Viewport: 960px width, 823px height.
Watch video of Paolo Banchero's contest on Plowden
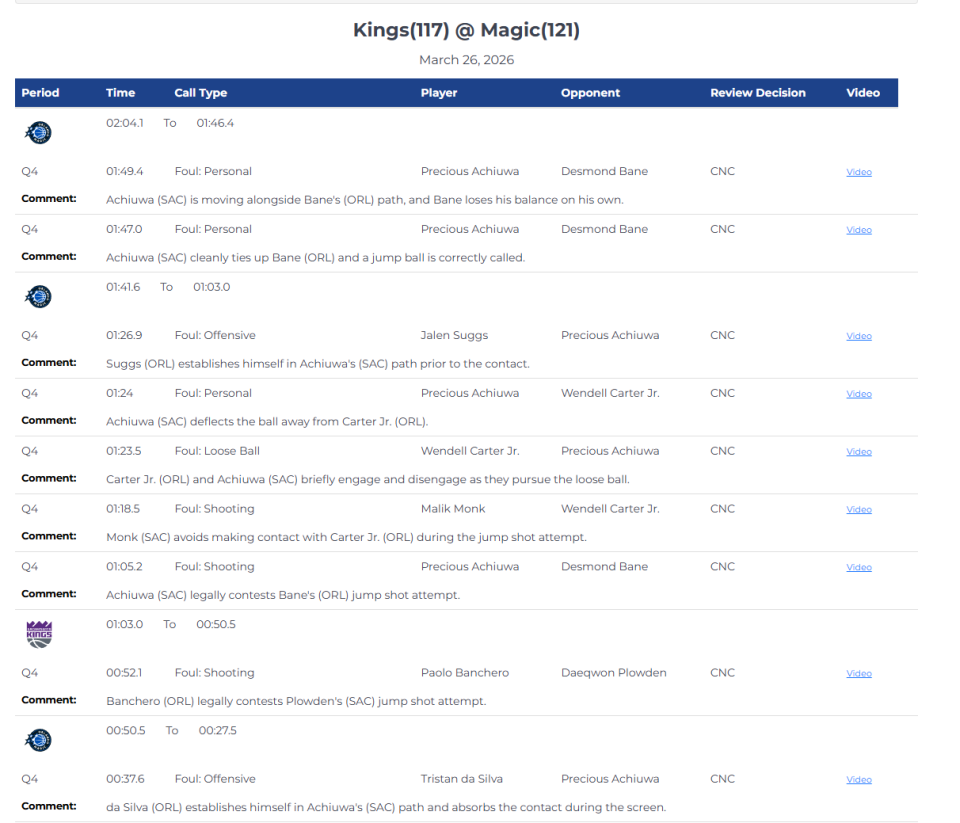pyautogui.click(x=859, y=674)
